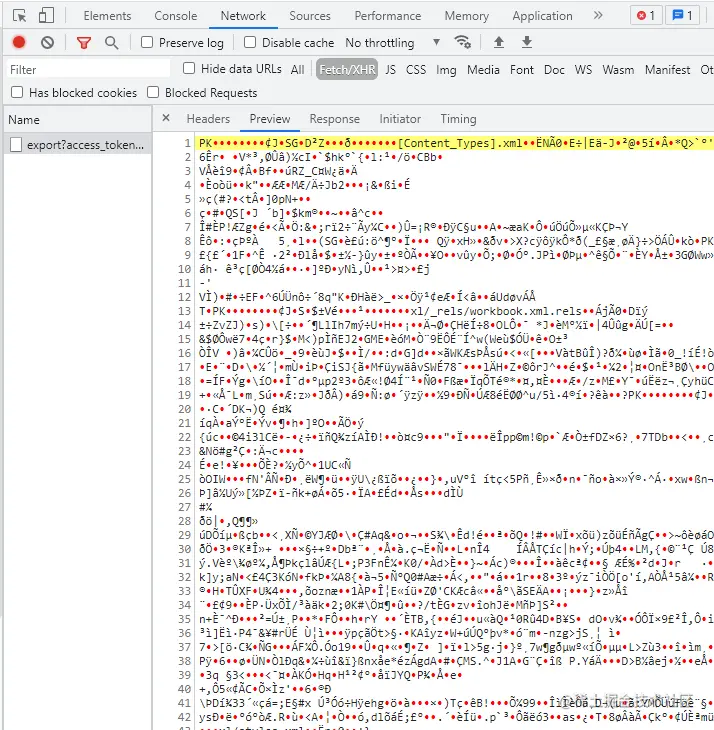The height and width of the screenshot is (730, 714).
Task: Filter requests by Media
Action: (483, 69)
